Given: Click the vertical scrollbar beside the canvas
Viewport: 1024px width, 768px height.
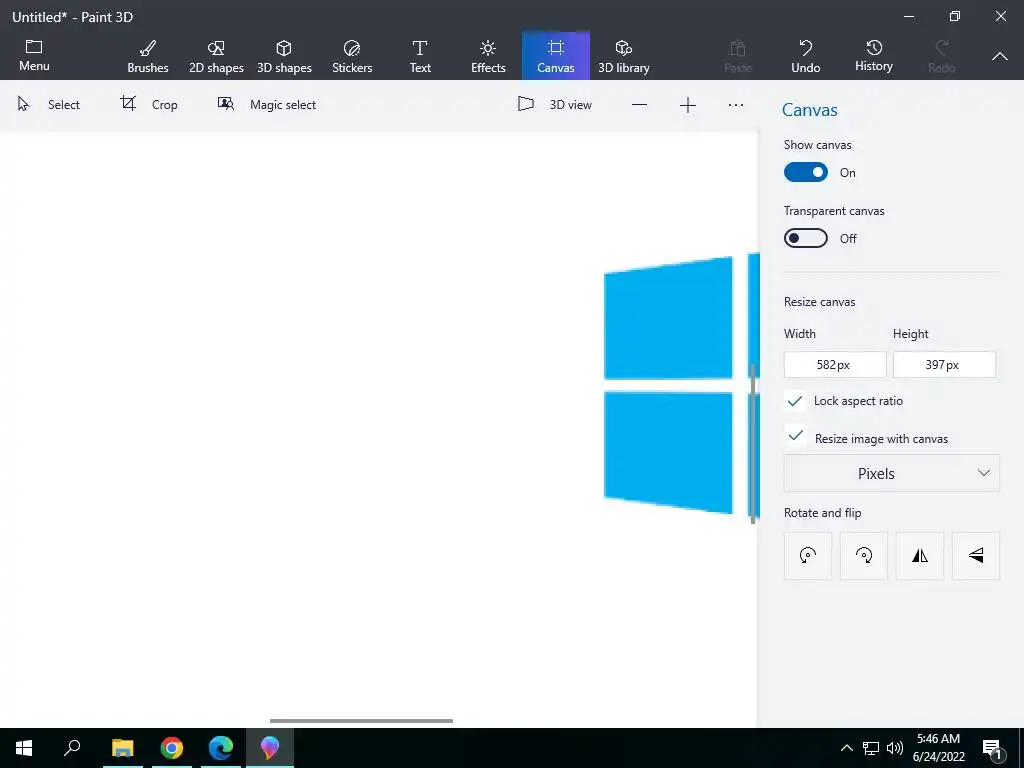Looking at the screenshot, I should click(x=753, y=443).
